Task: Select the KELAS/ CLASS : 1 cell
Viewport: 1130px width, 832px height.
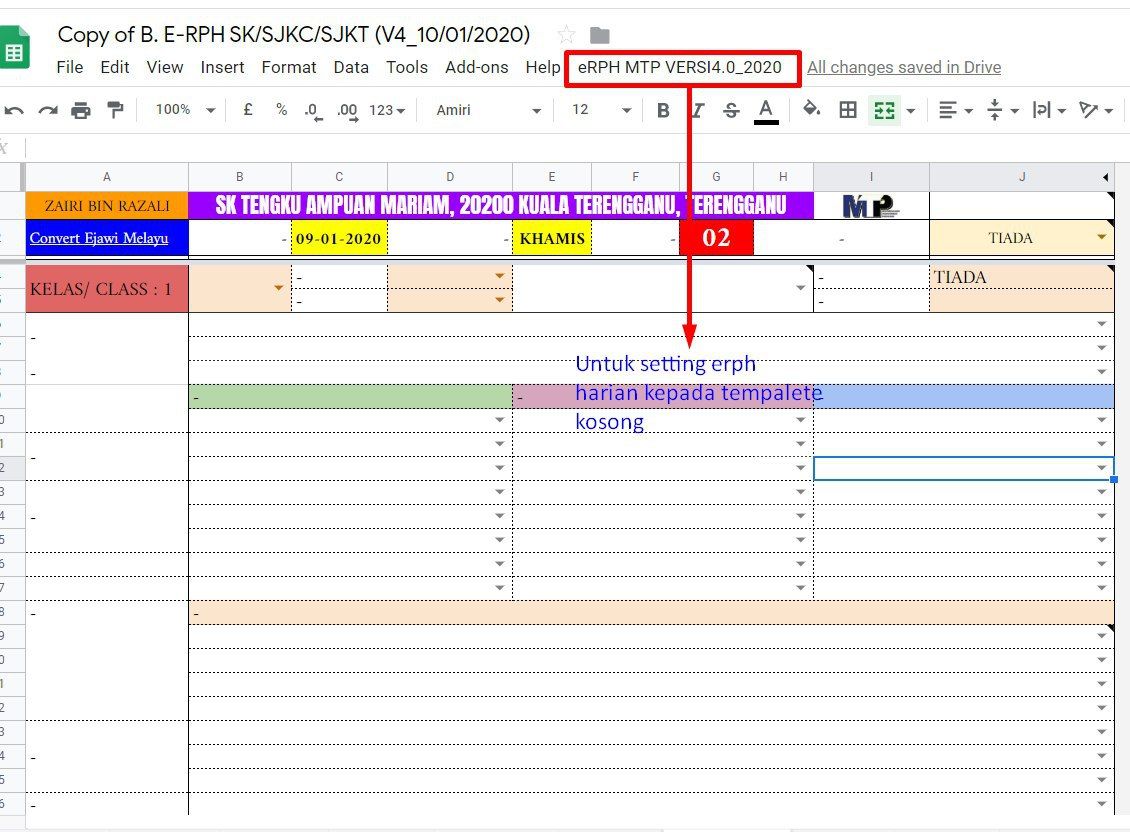Action: point(107,288)
